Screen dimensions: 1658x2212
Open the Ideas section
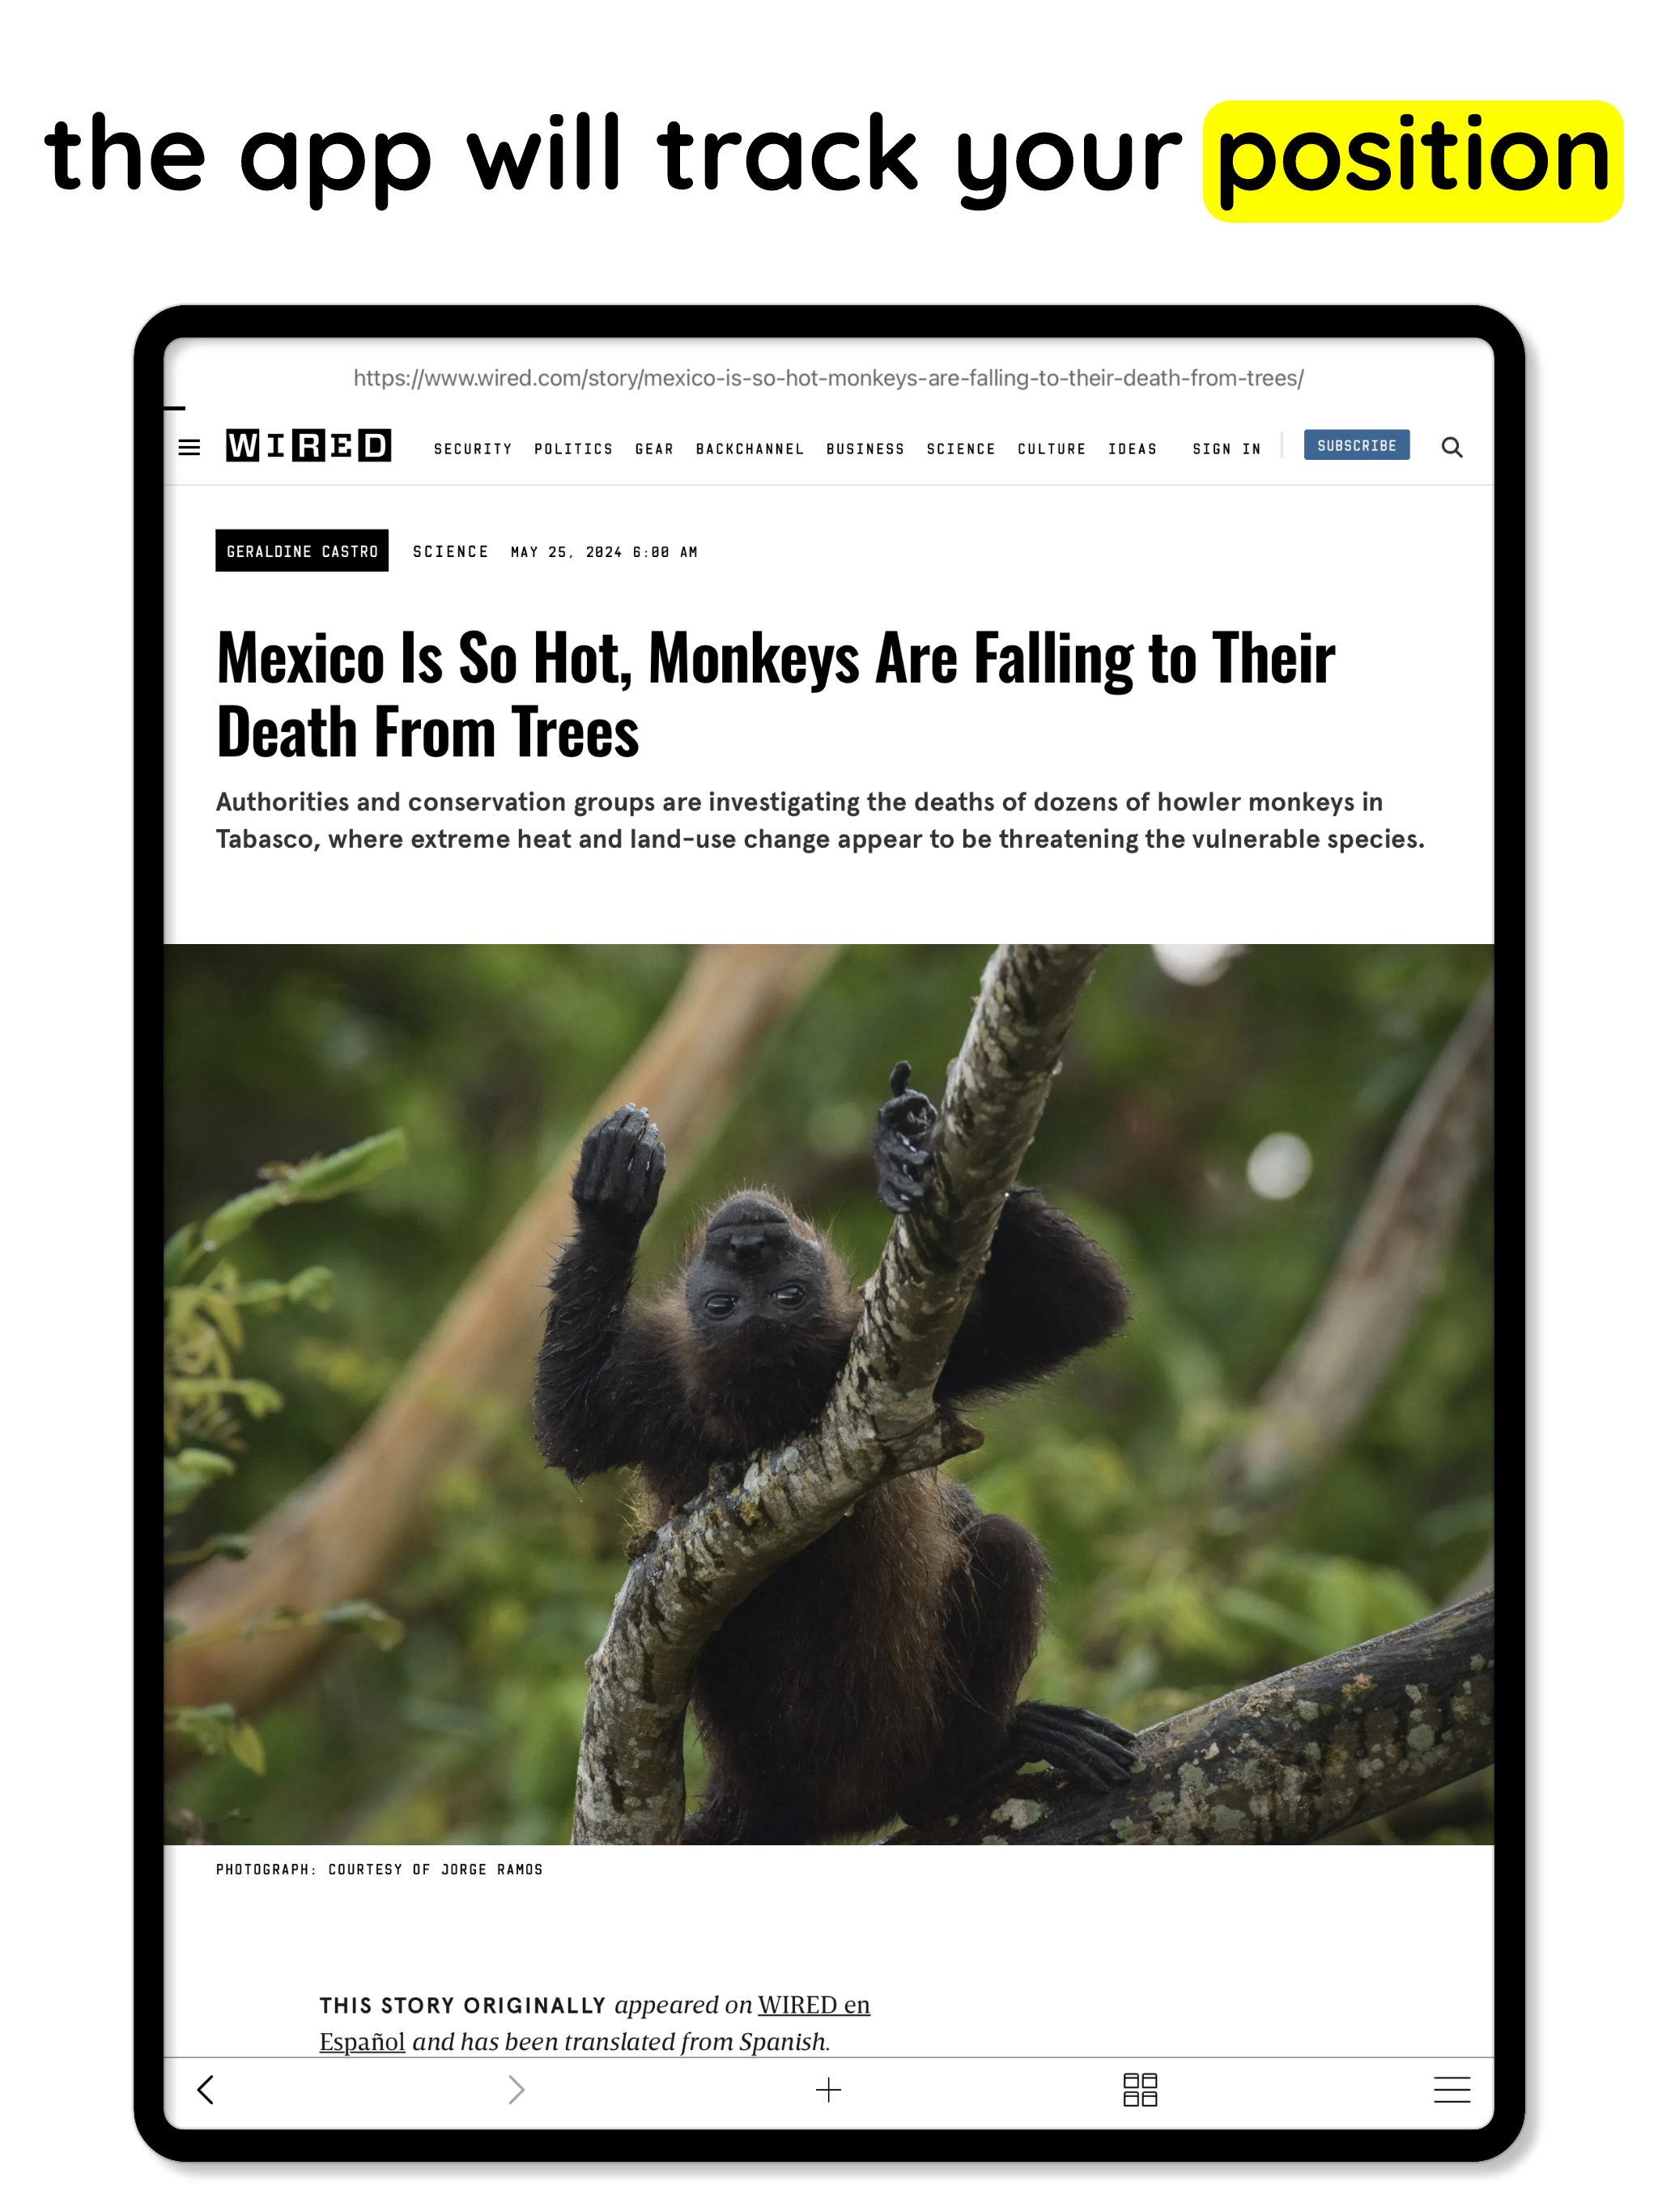[x=1132, y=449]
